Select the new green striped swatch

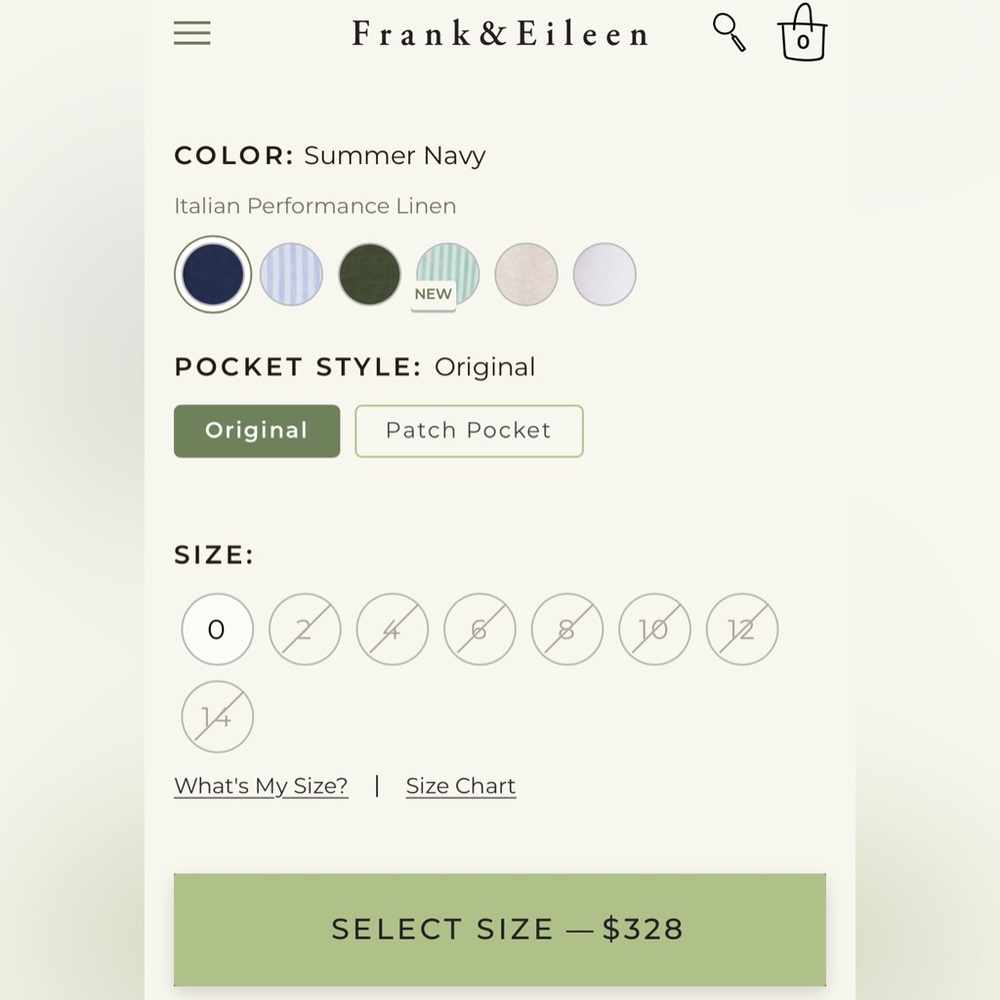(x=447, y=274)
